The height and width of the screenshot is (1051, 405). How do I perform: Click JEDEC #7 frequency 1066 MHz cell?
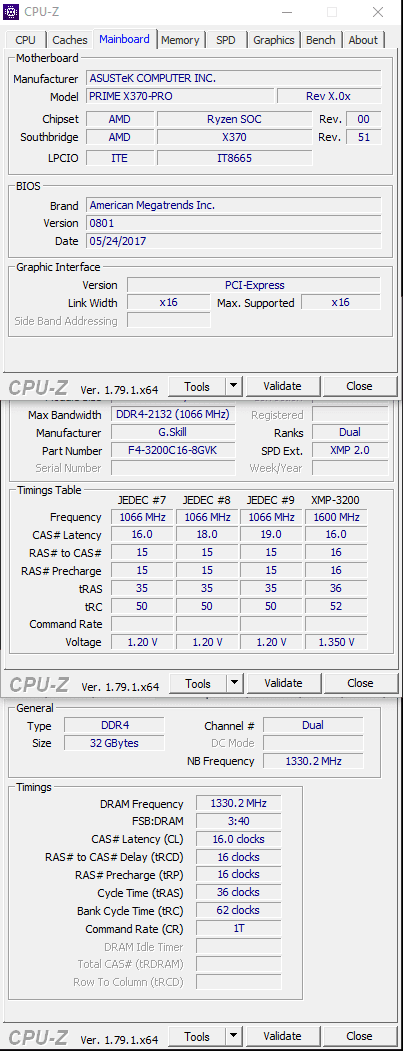tap(142, 517)
